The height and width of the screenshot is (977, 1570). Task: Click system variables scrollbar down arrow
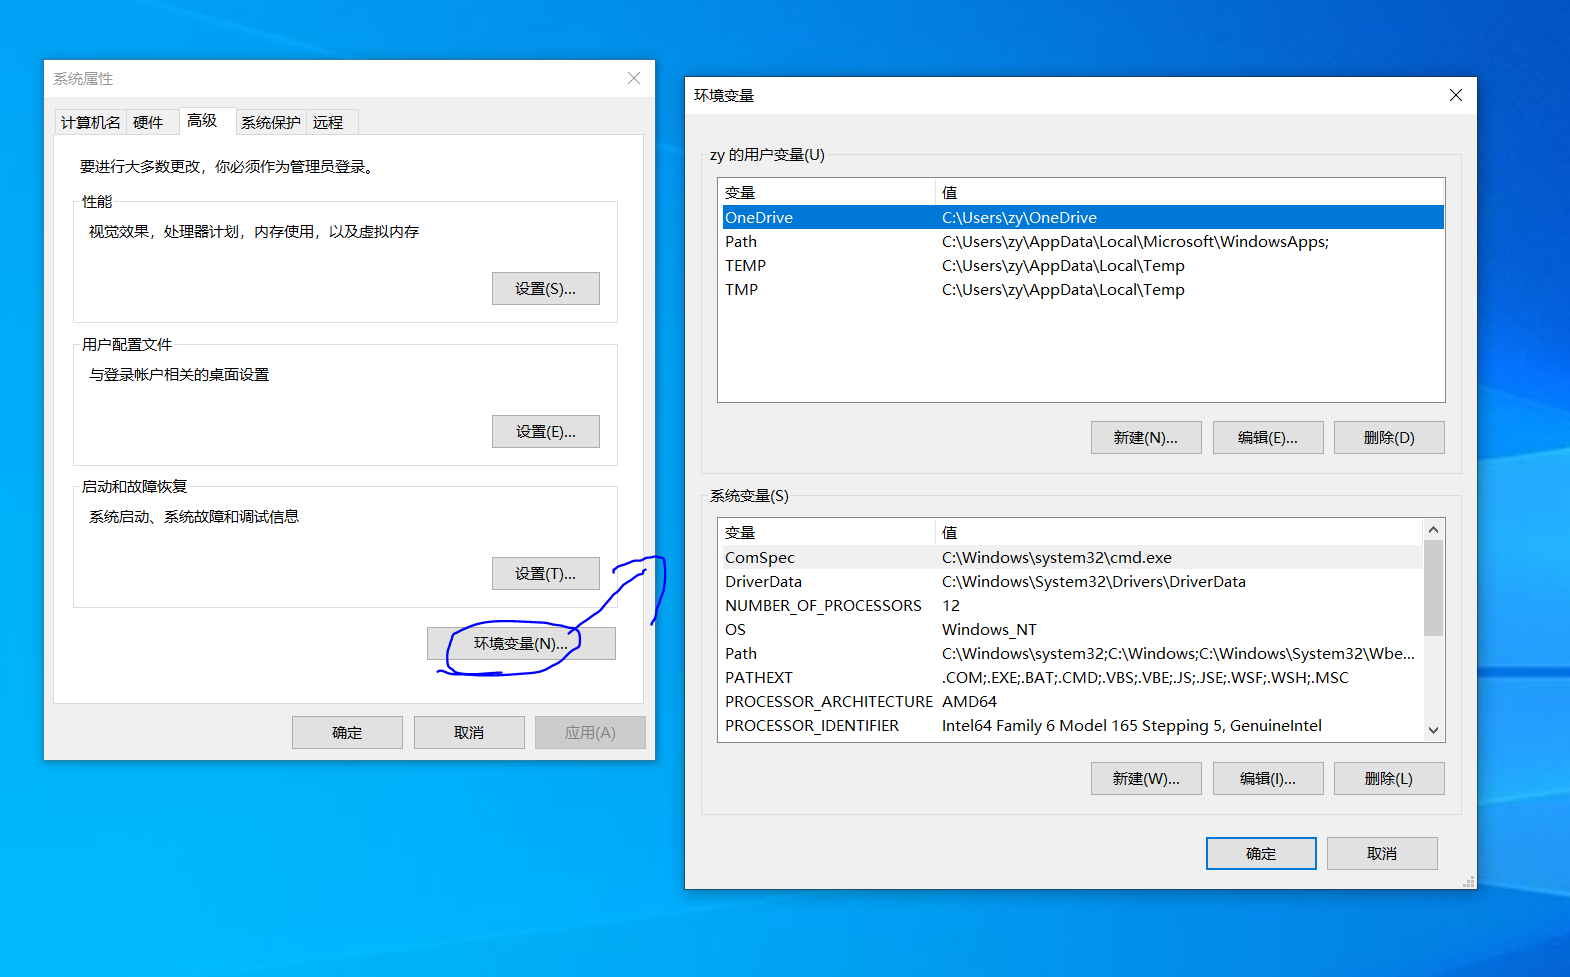point(1433,730)
